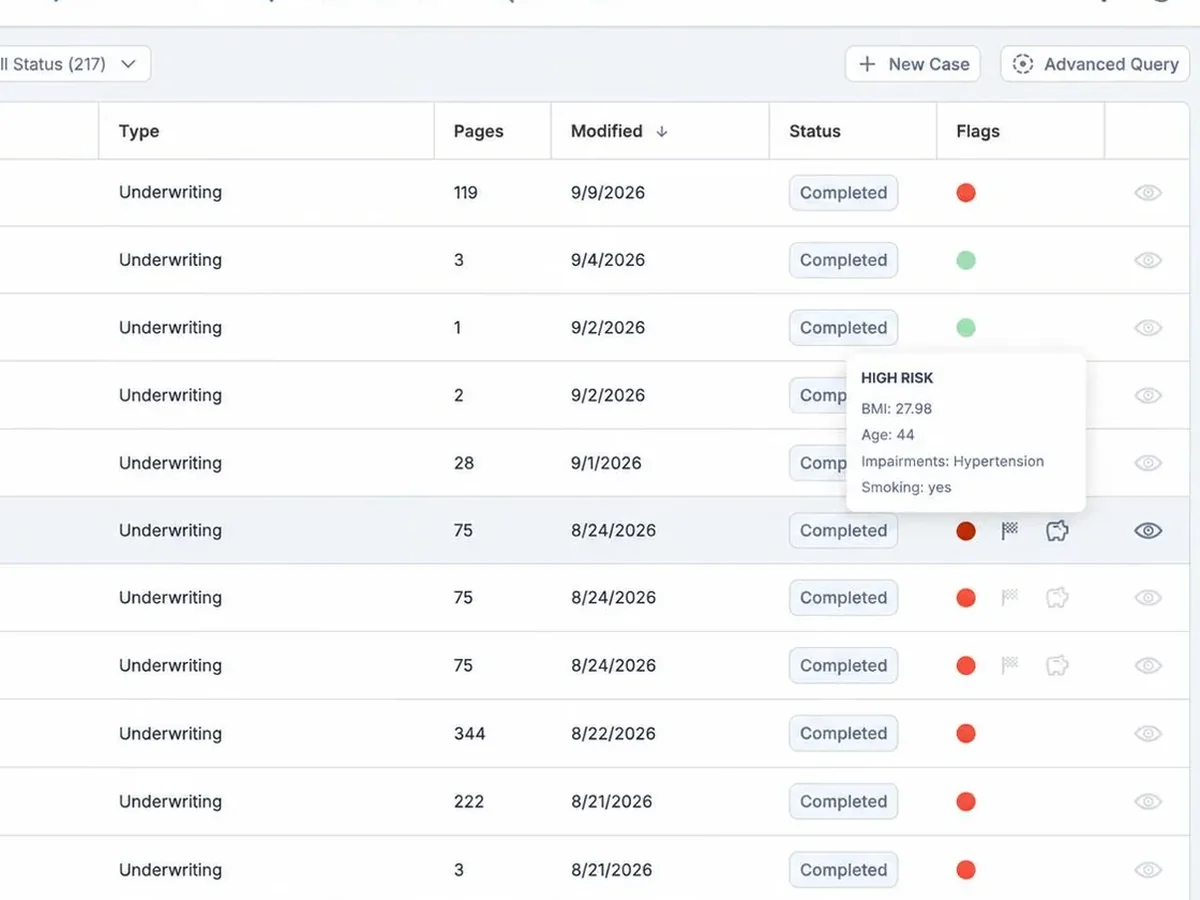1200x900 pixels.
Task: Click the BMI: 27.98 tooltip line
Action: [x=896, y=409]
